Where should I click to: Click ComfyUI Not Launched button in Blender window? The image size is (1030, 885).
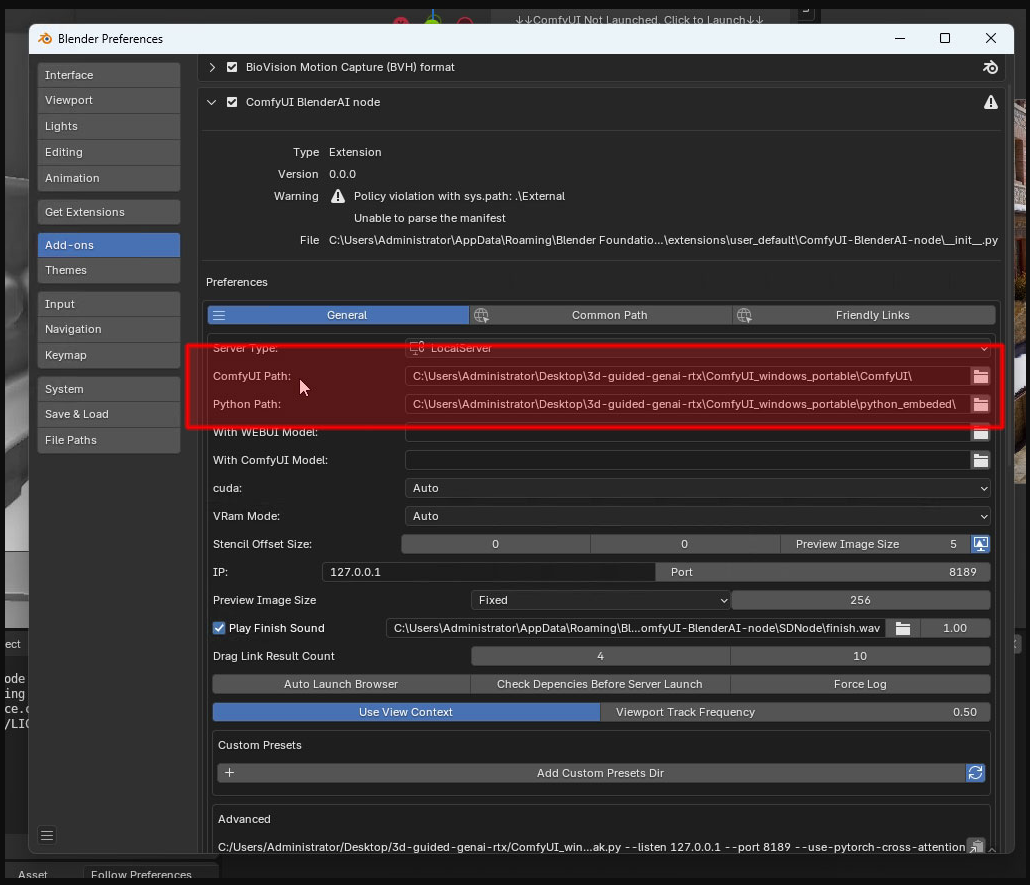(639, 18)
